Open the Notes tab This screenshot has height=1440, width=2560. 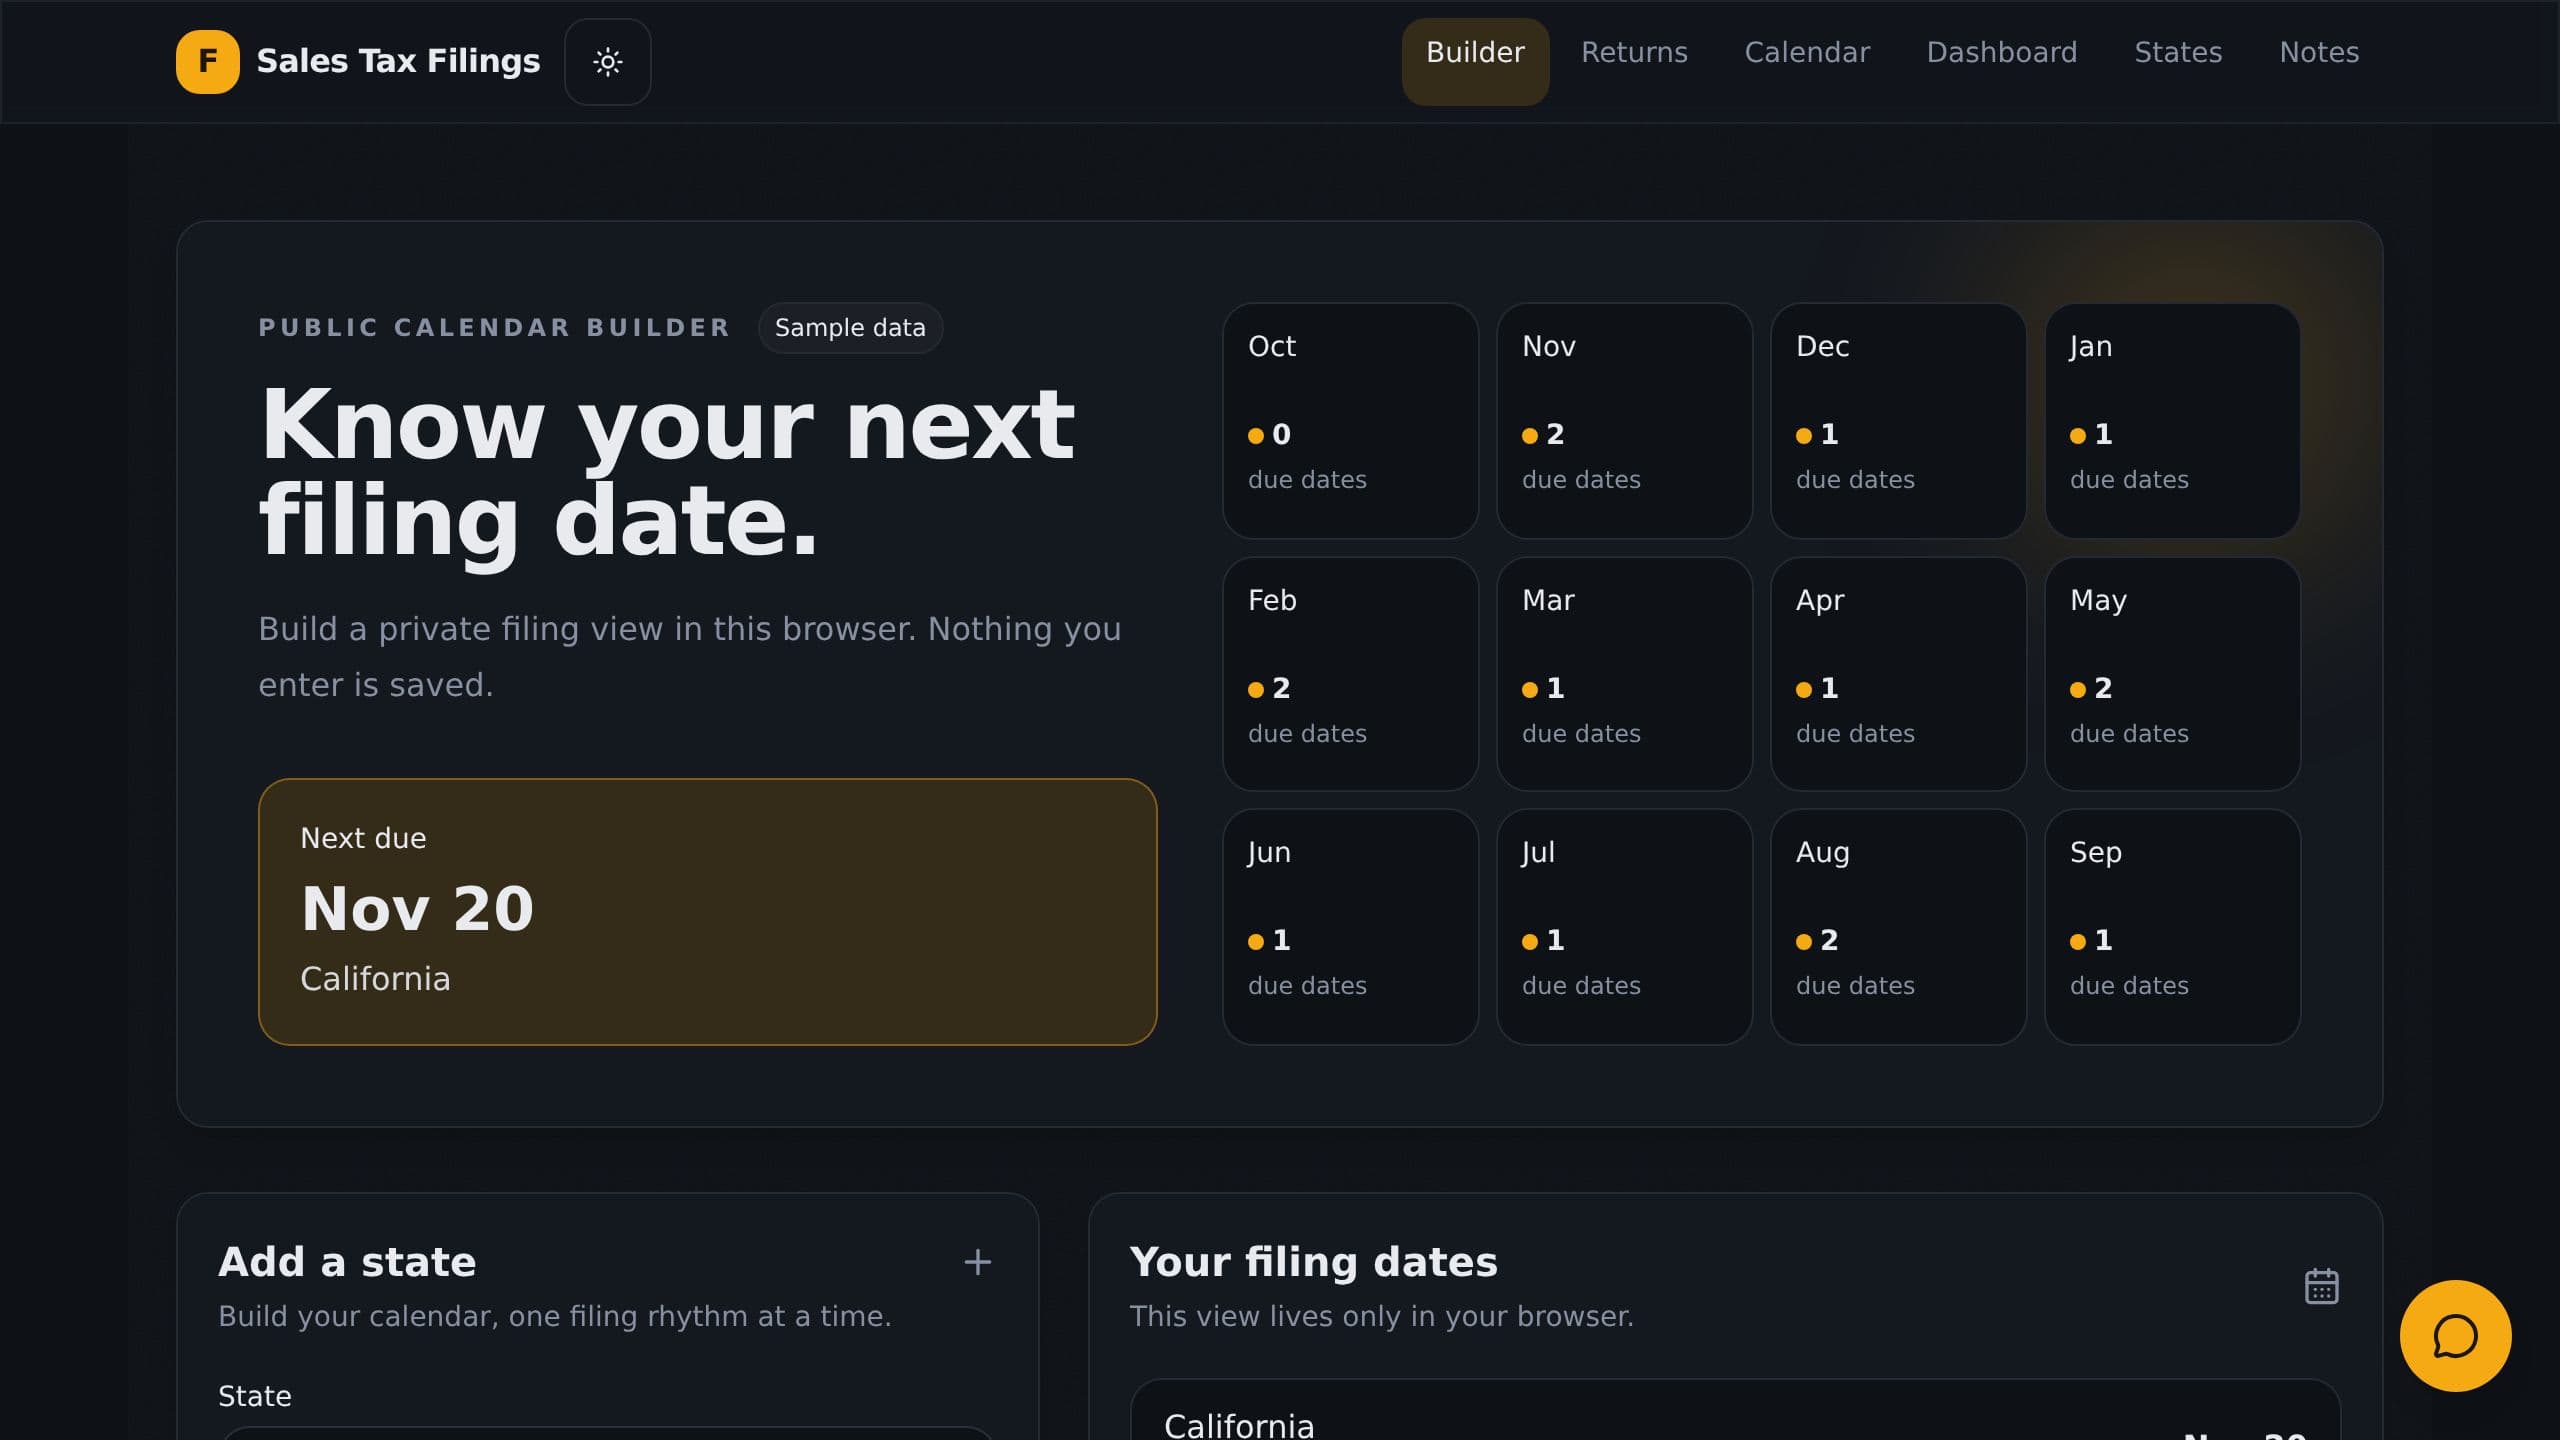pyautogui.click(x=2319, y=52)
